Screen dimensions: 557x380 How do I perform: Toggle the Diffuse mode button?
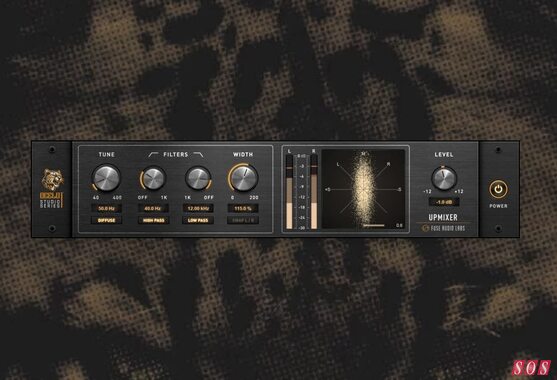(x=106, y=220)
